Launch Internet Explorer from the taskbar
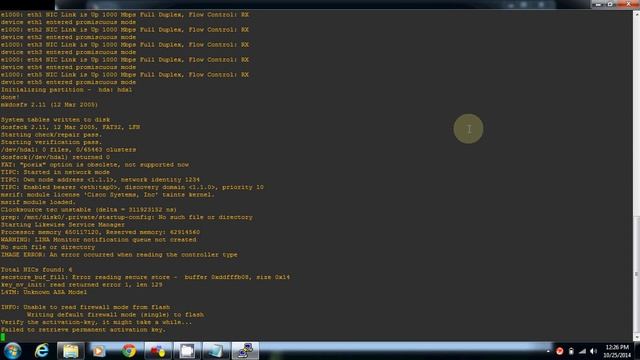 [x=42, y=351]
